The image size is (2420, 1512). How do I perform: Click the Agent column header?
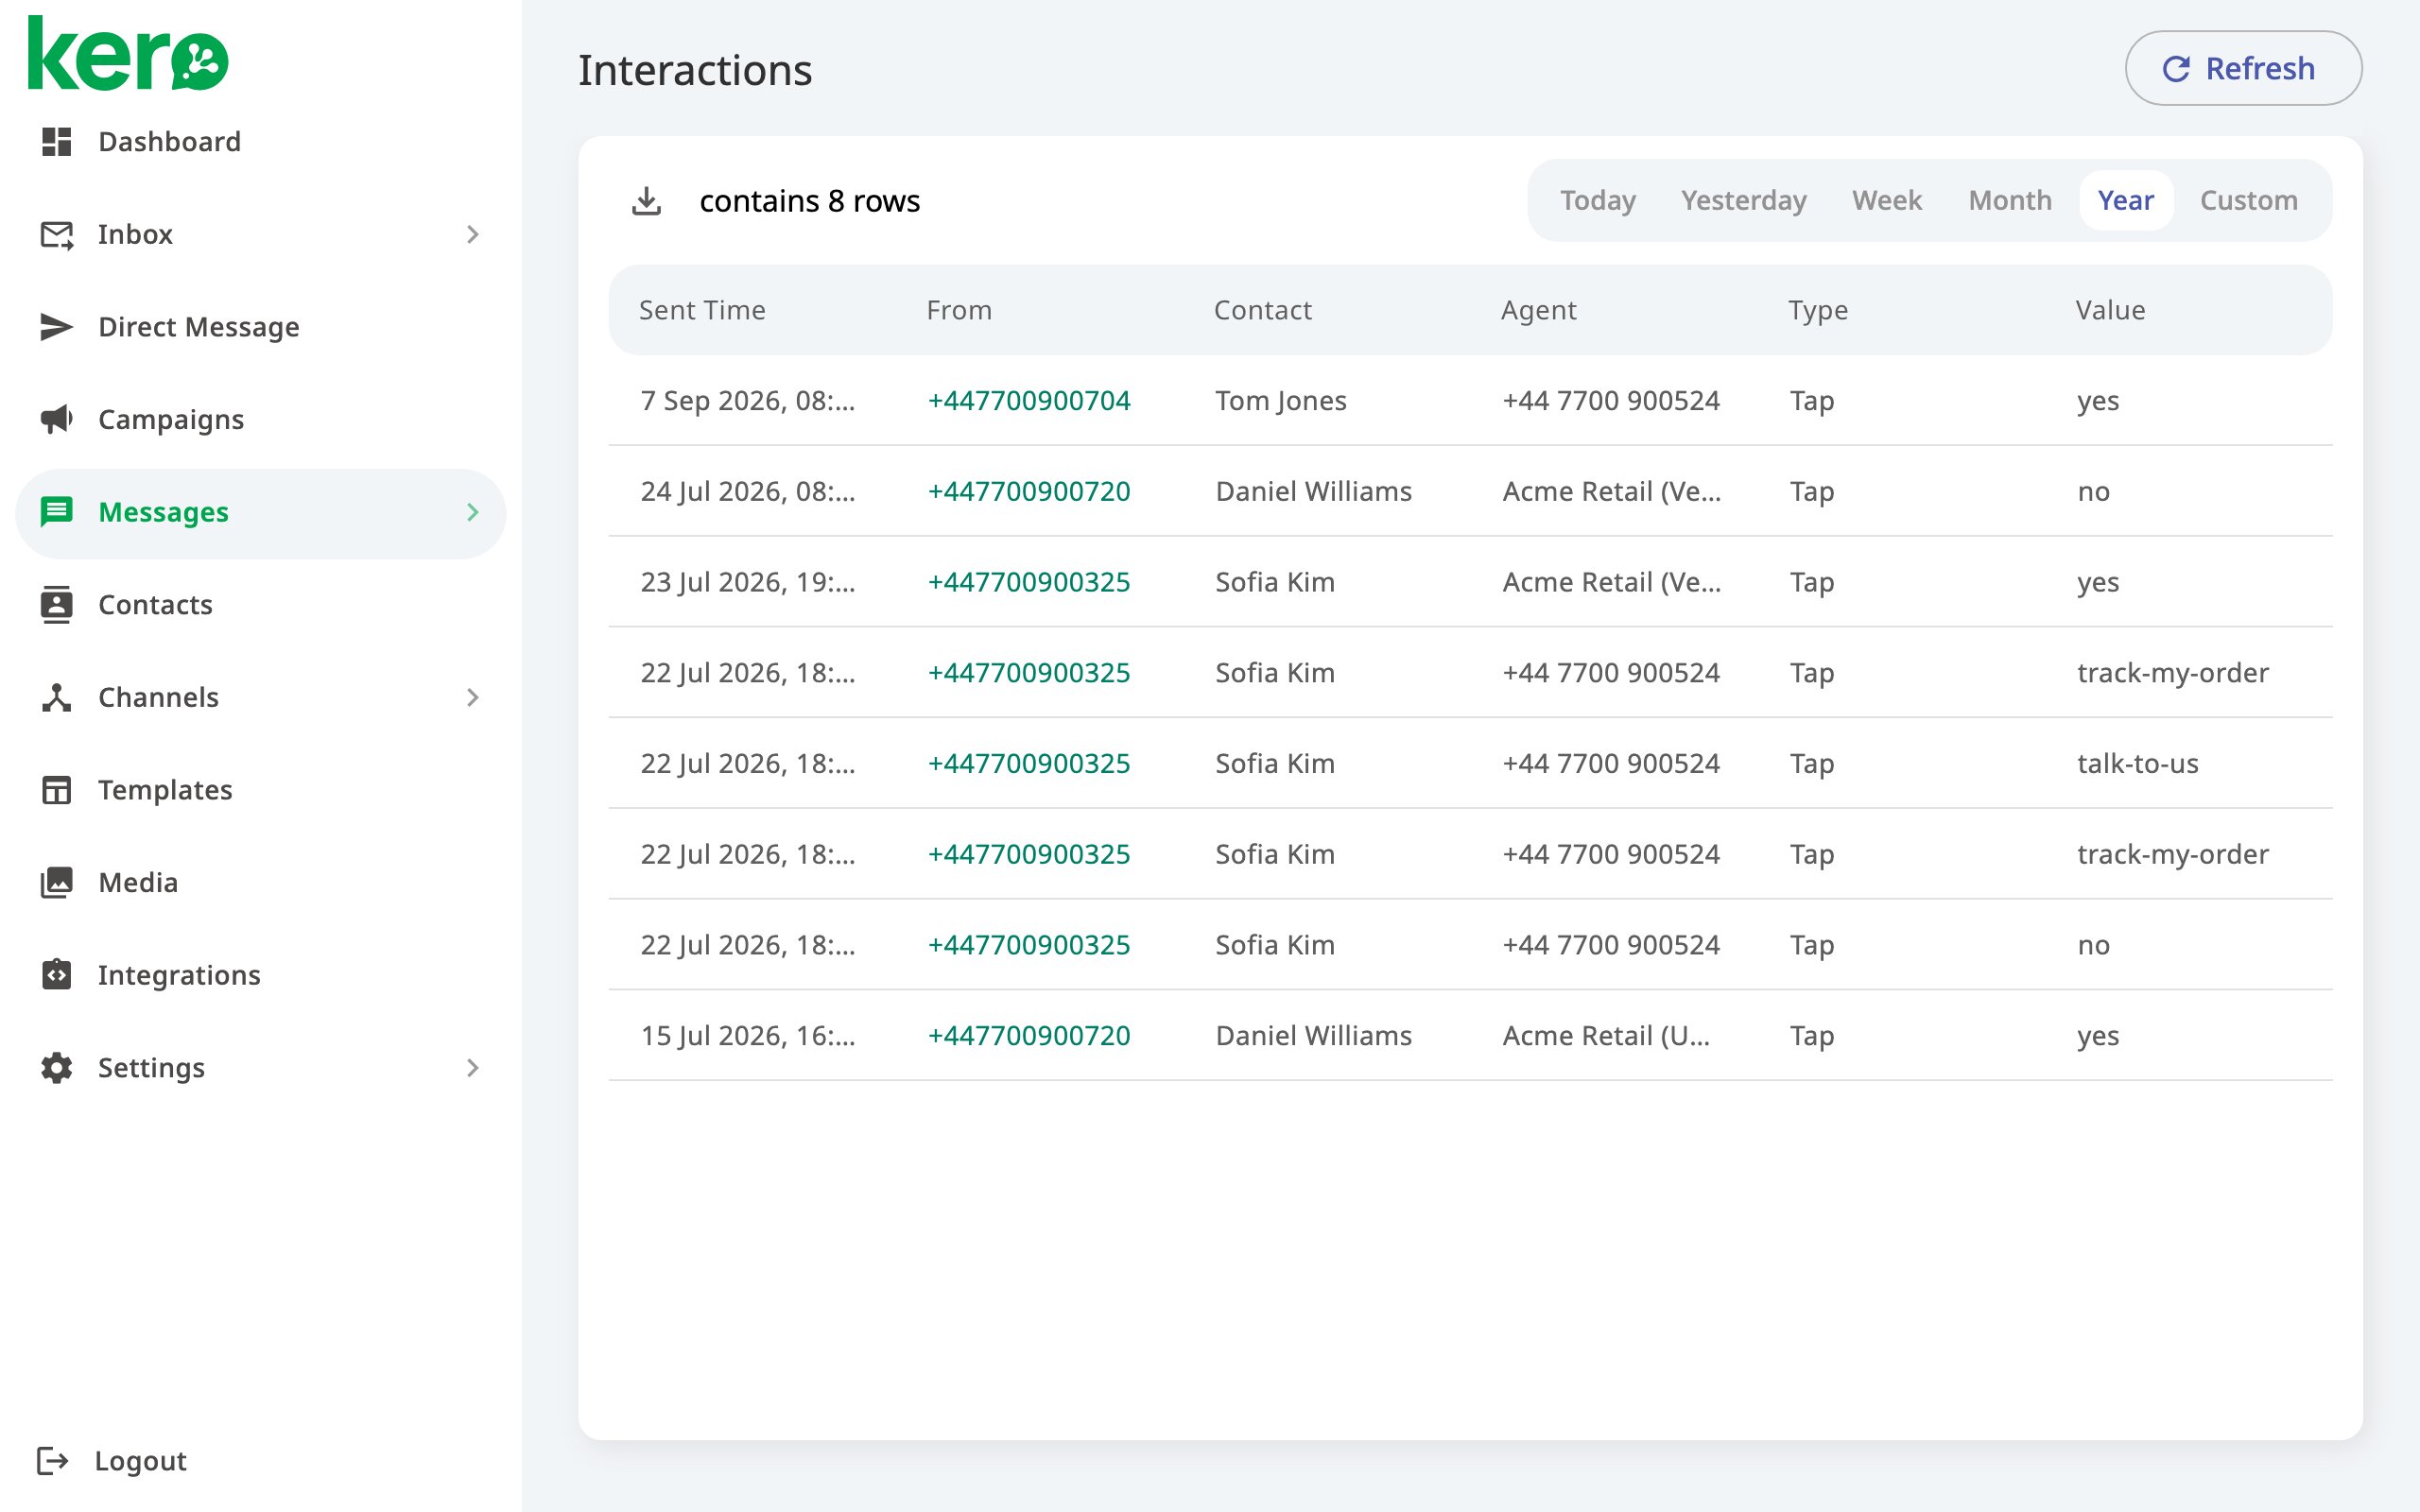(1538, 311)
